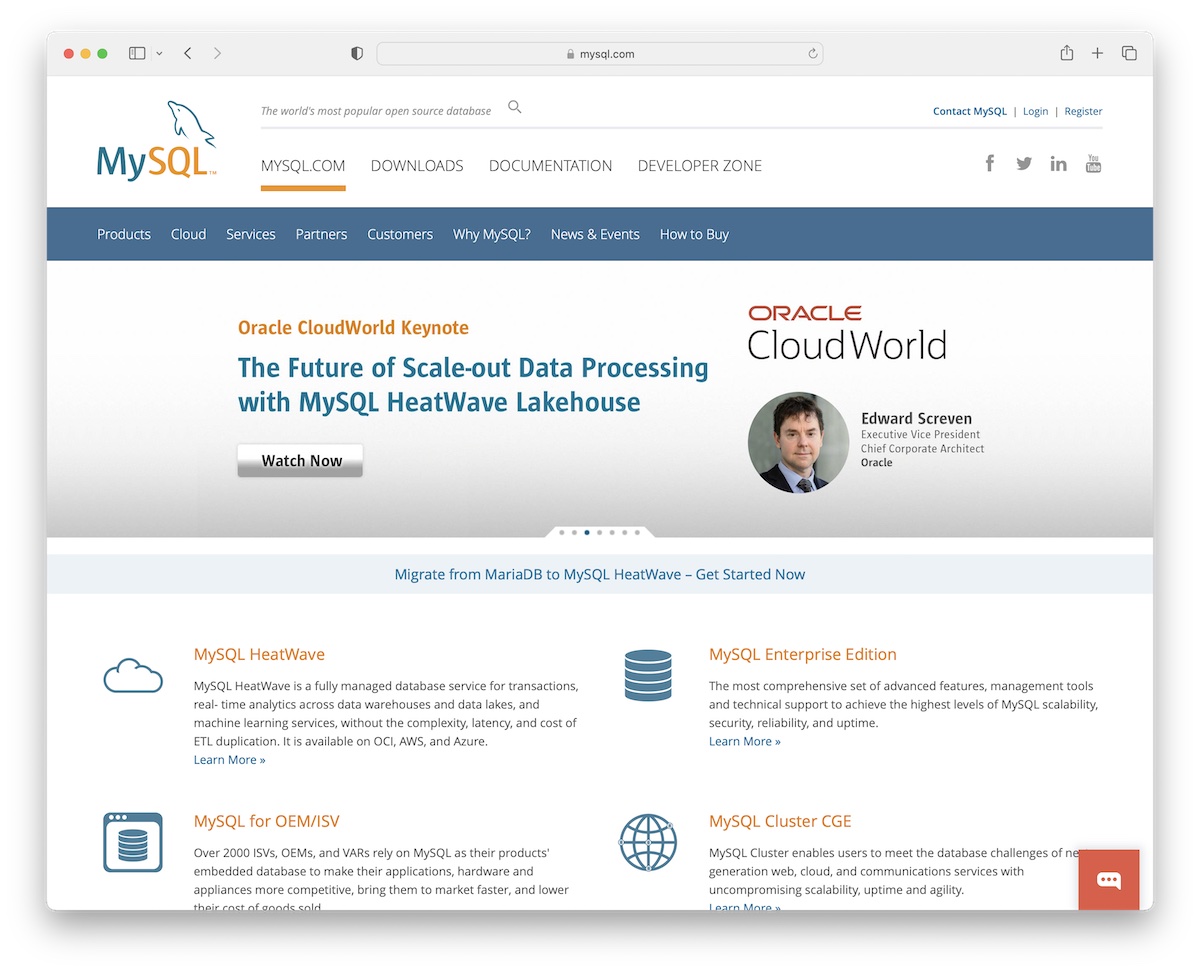Click the search magnifier icon

pyautogui.click(x=514, y=107)
